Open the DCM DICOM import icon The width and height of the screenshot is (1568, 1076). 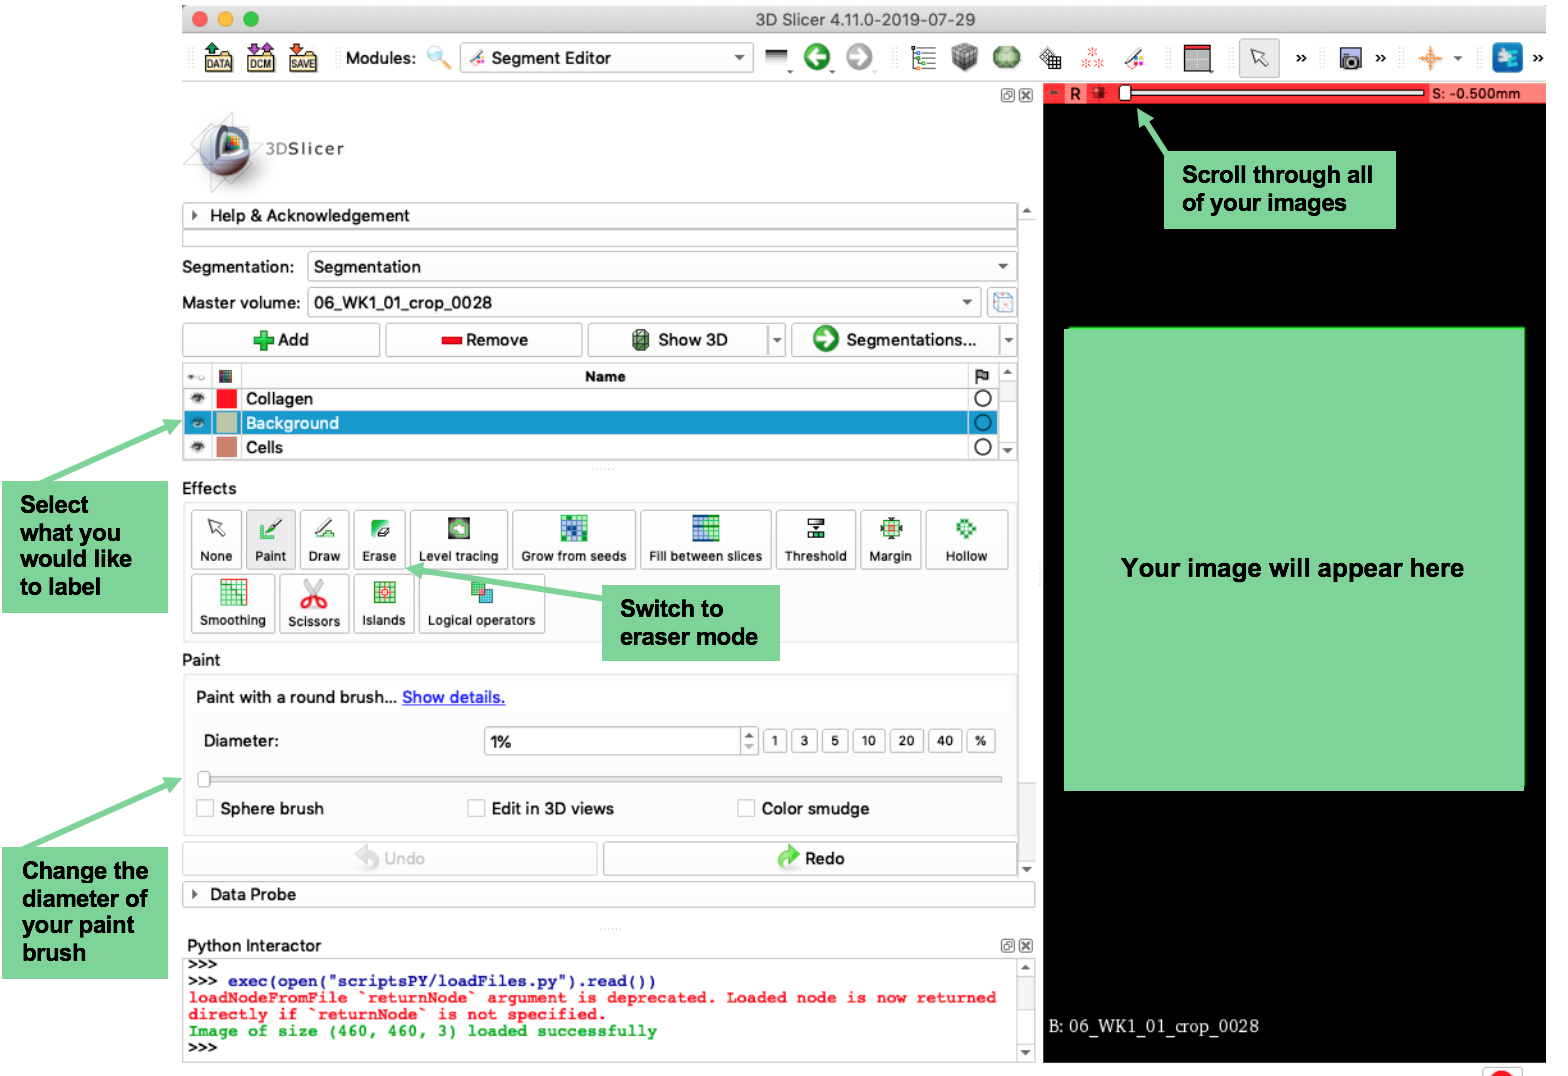(260, 57)
